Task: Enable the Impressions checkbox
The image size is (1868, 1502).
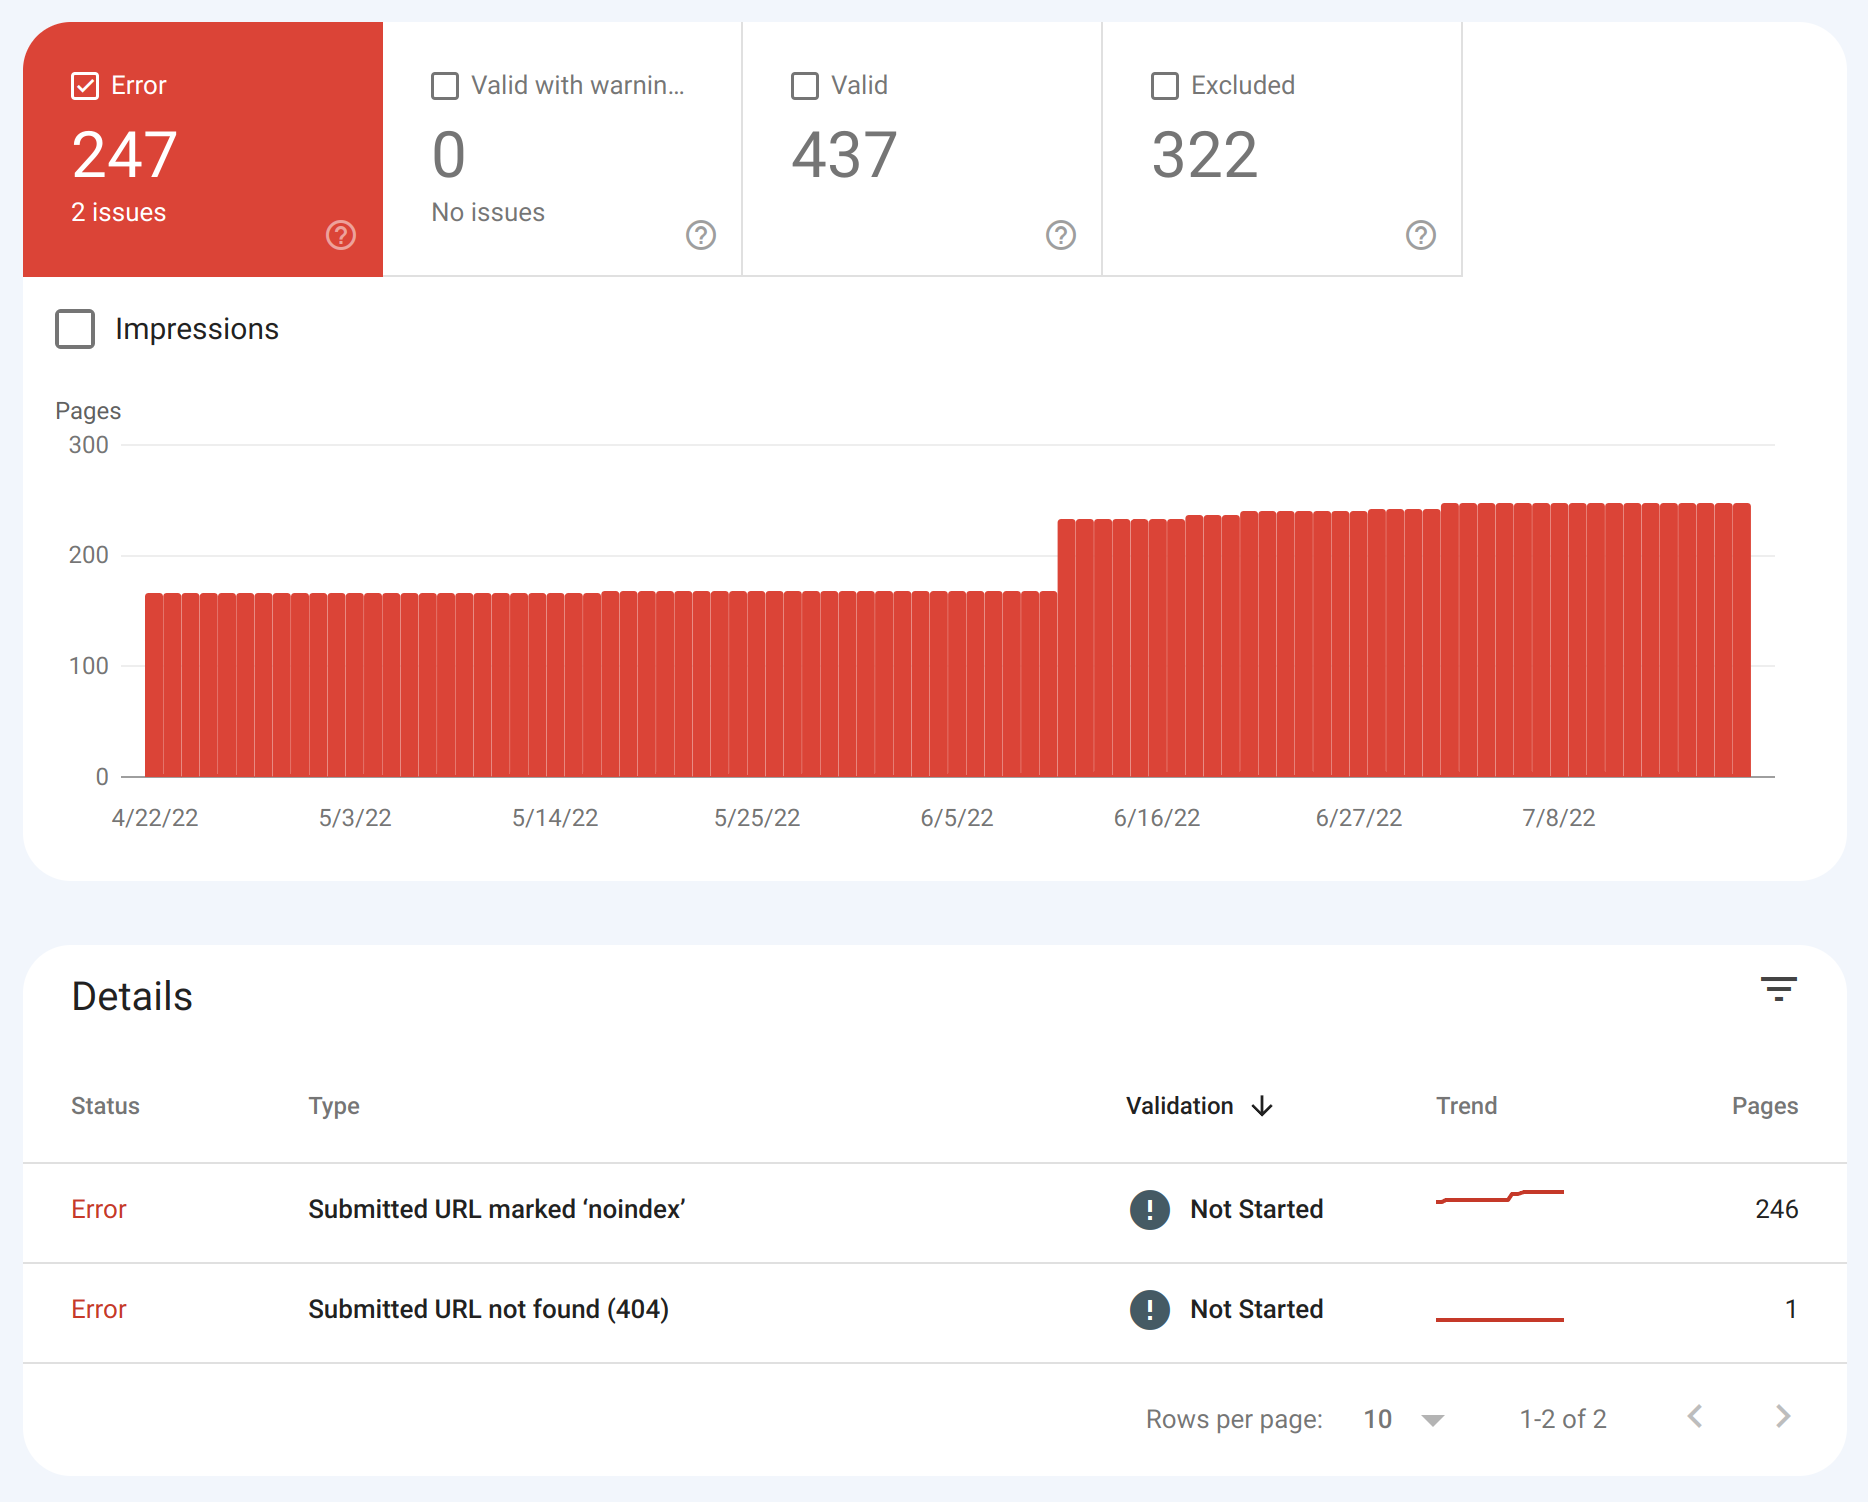Action: tap(75, 329)
